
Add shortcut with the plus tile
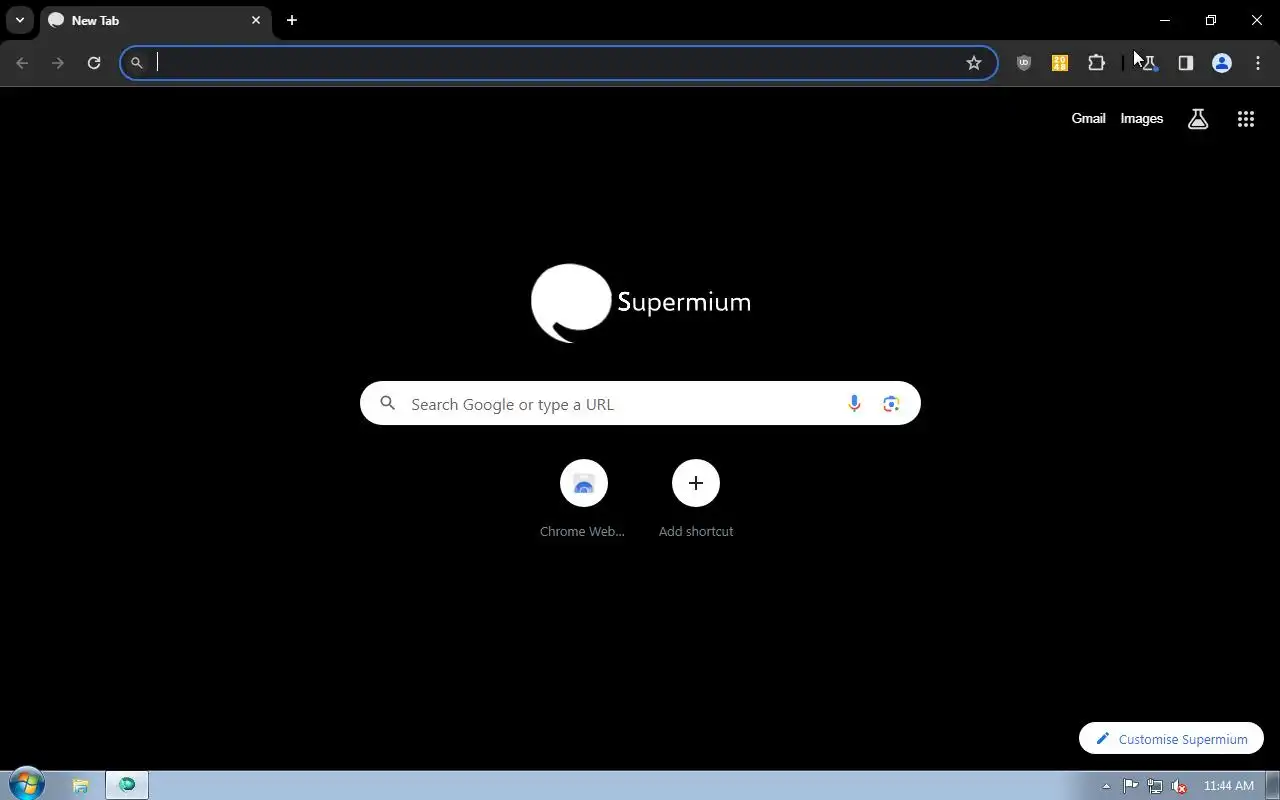[696, 498]
